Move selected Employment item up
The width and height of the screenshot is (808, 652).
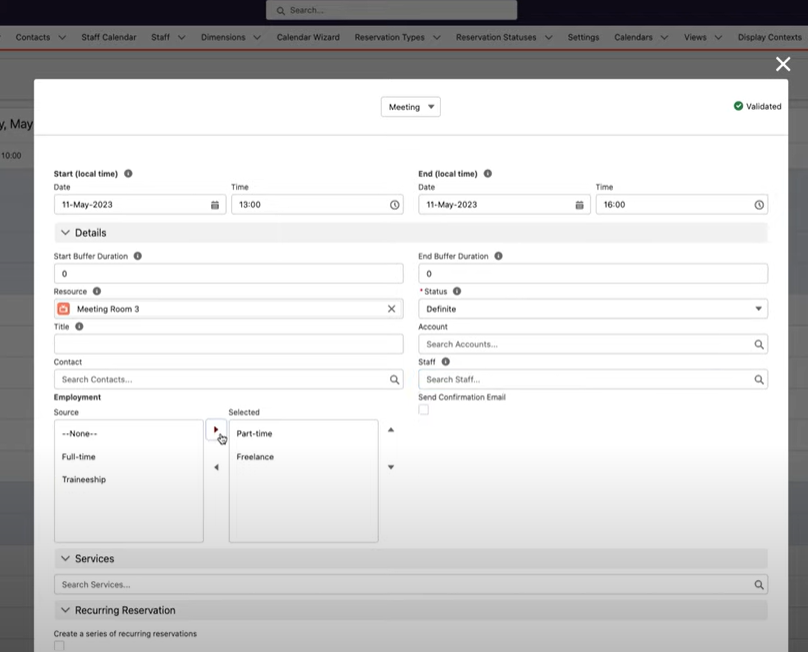[x=391, y=429]
